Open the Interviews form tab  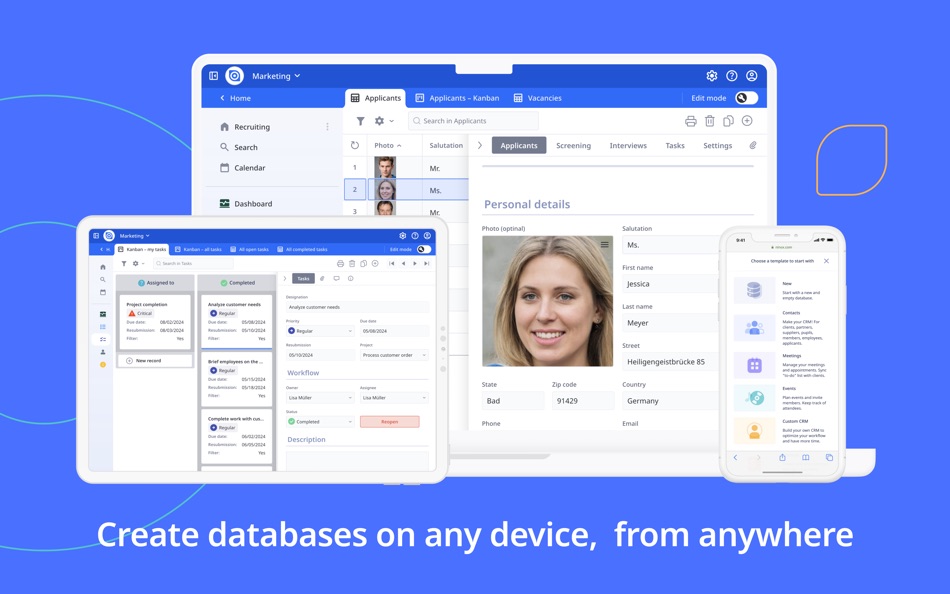point(628,145)
